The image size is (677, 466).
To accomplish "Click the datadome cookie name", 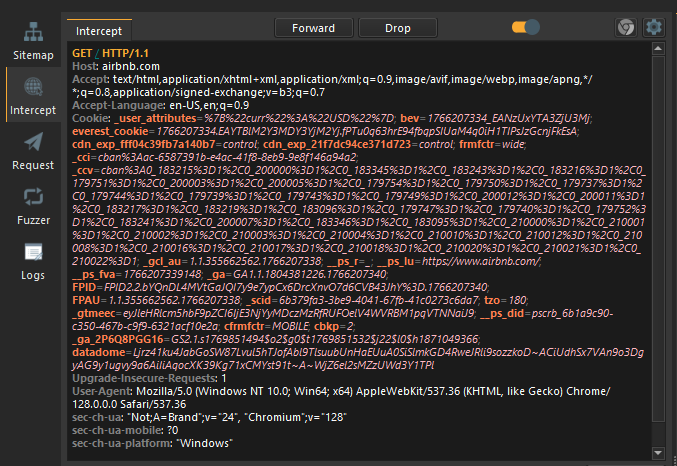I will pos(98,352).
